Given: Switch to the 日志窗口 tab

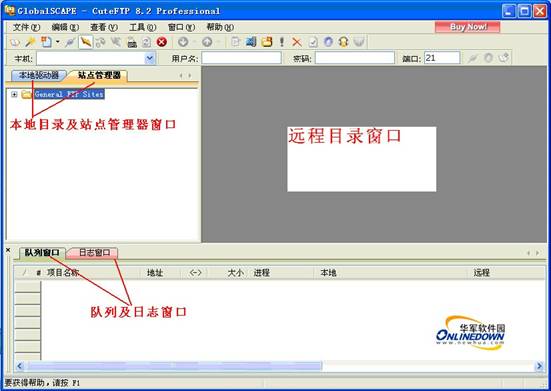Looking at the screenshot, I should coord(94,253).
